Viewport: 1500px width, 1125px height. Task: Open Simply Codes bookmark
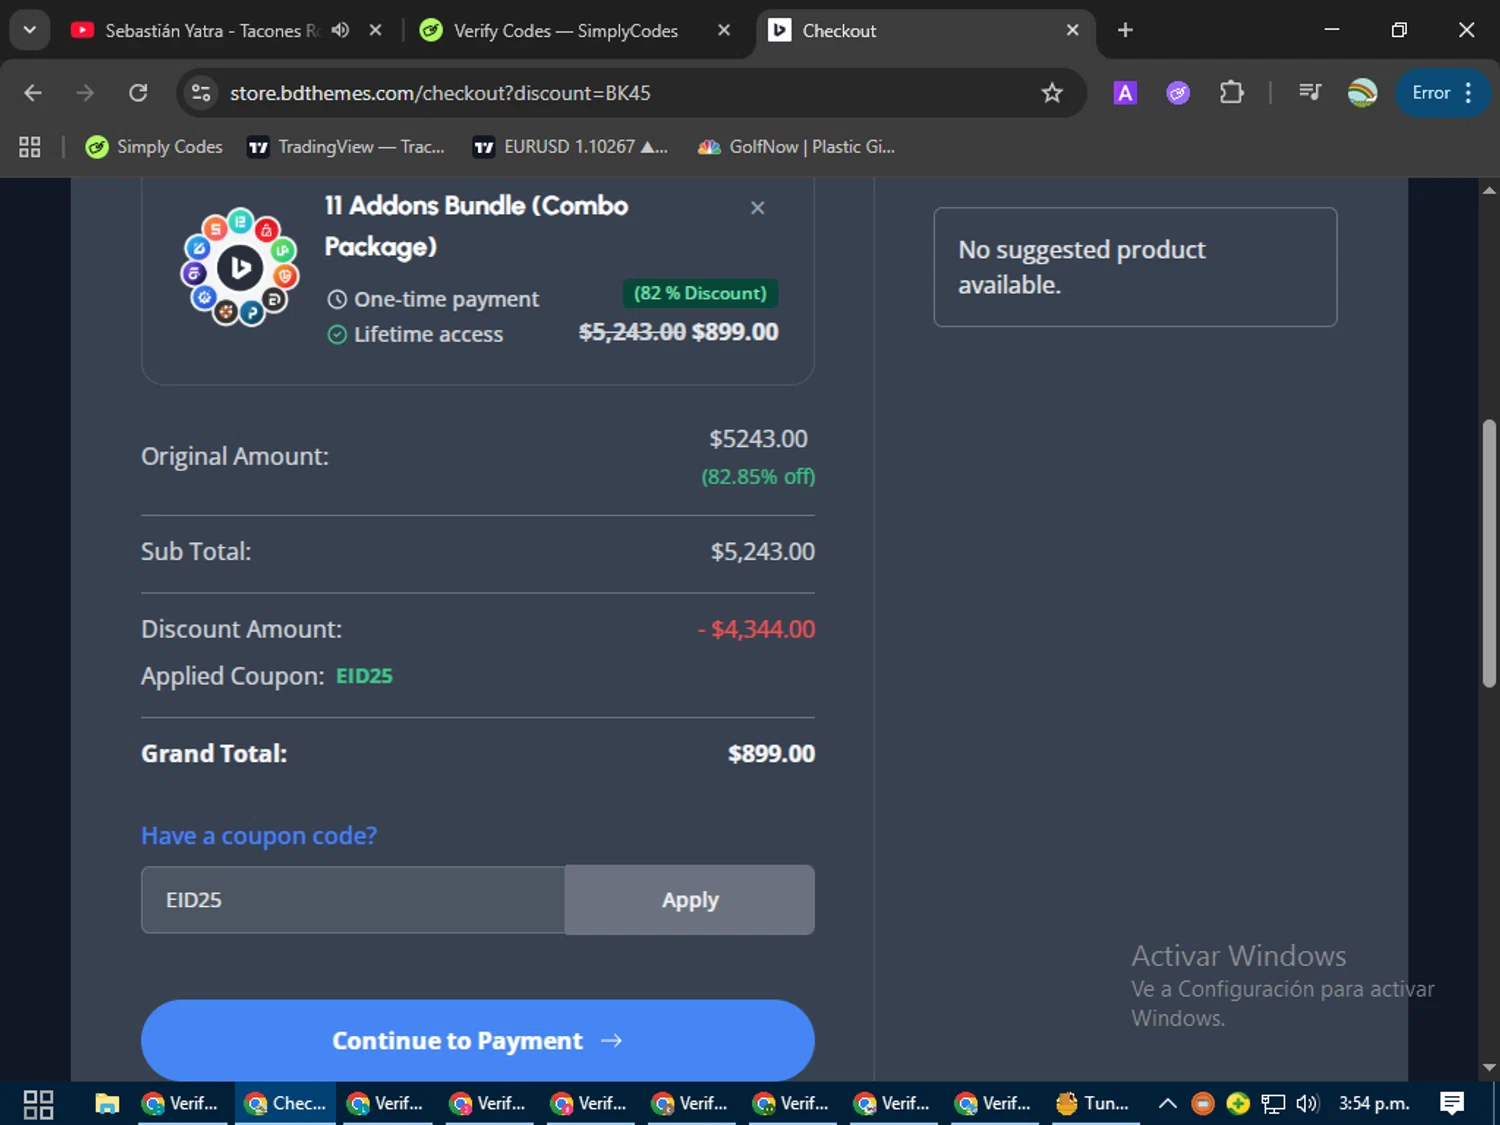click(x=155, y=147)
